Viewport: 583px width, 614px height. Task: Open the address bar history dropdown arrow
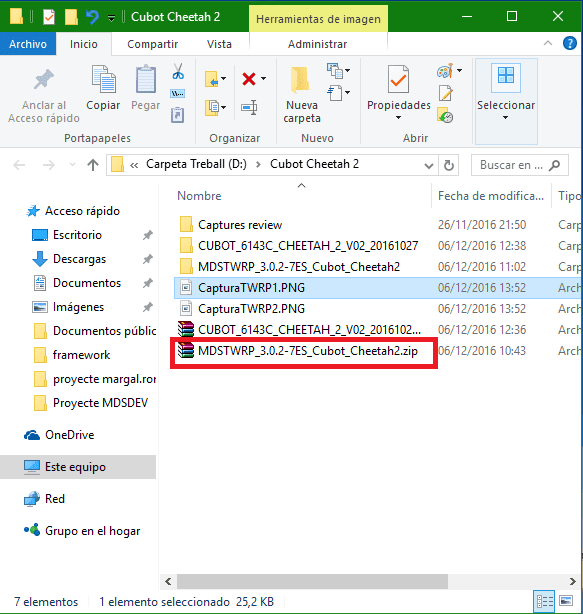click(x=429, y=166)
